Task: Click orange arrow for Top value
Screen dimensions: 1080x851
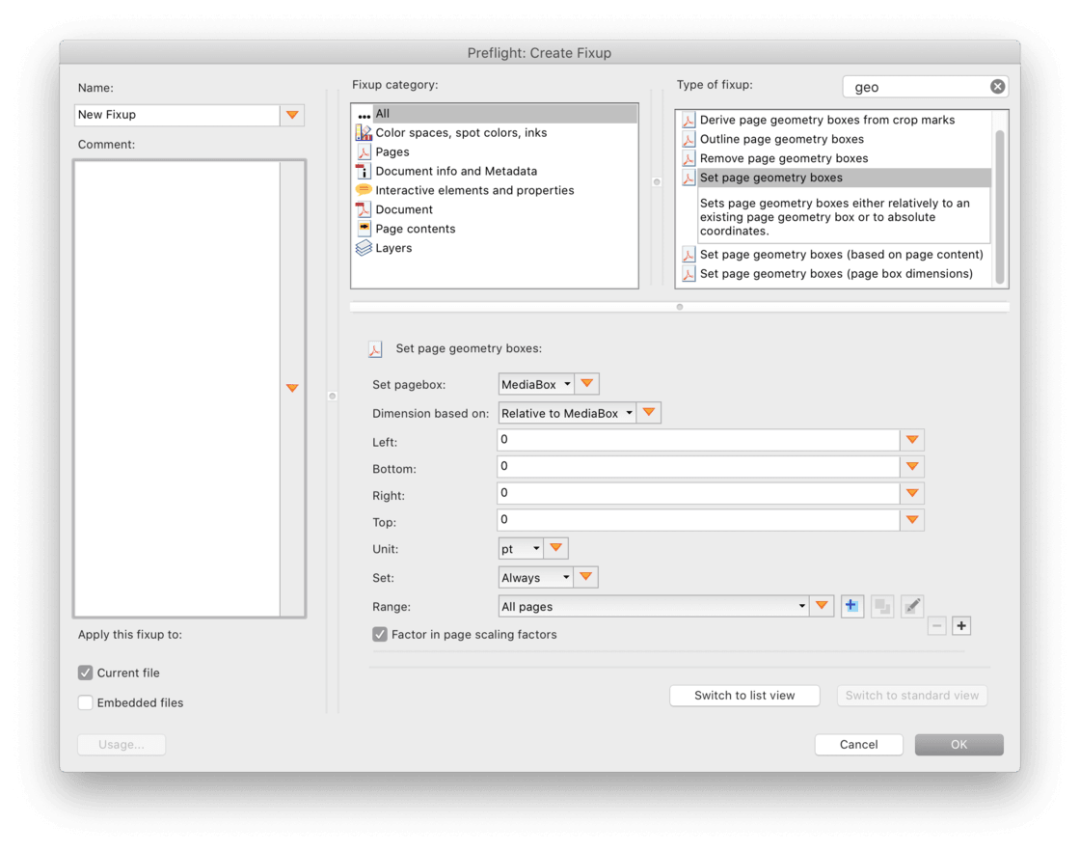Action: 913,520
